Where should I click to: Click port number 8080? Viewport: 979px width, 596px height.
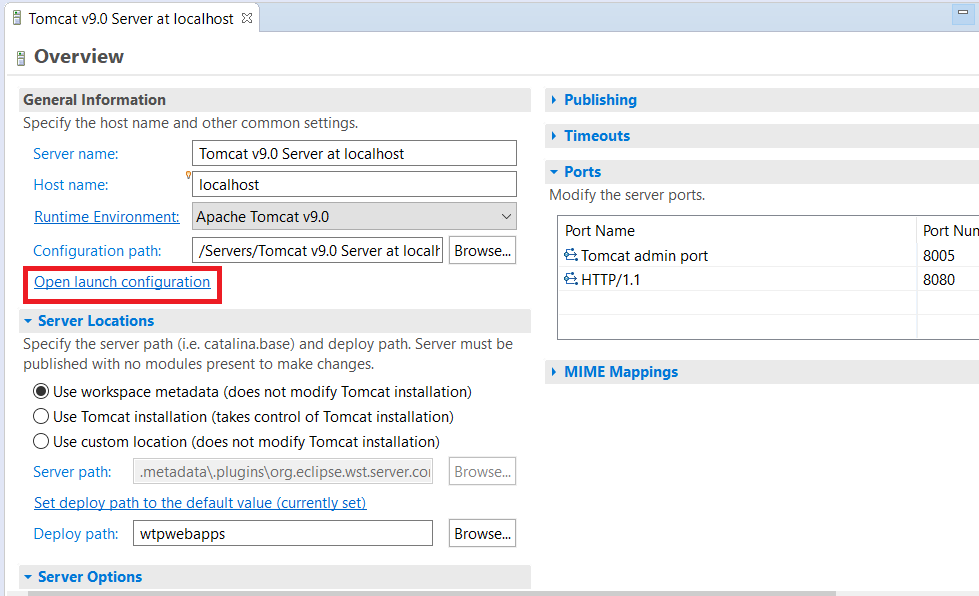pos(938,280)
